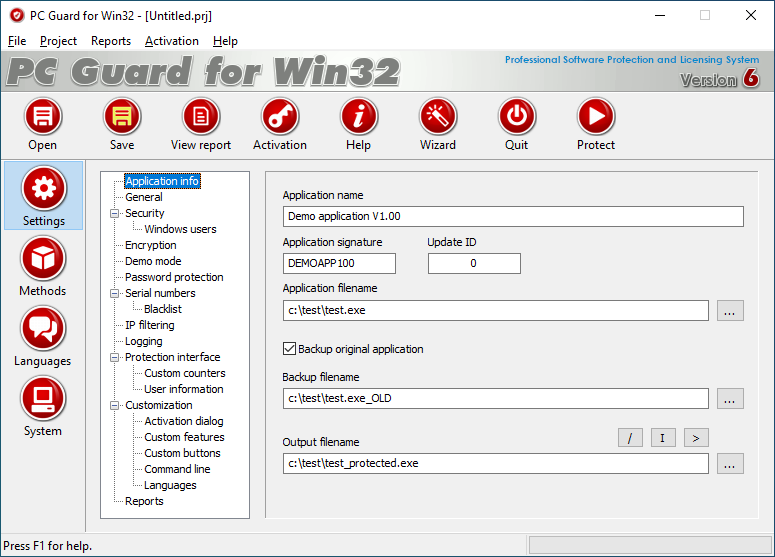This screenshot has height=557, width=775.
Task: Select IP filtering tree item
Action: coord(150,325)
